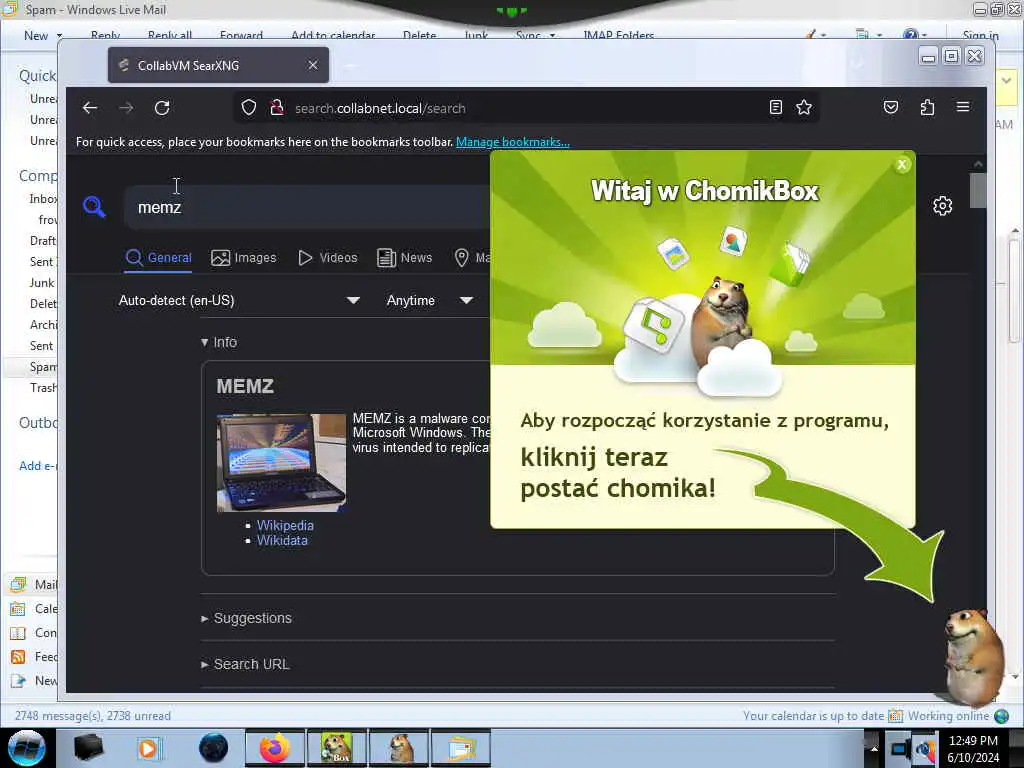The width and height of the screenshot is (1024, 768).
Task: Click the browser page vertical scrollbar thumb
Action: click(x=978, y=190)
